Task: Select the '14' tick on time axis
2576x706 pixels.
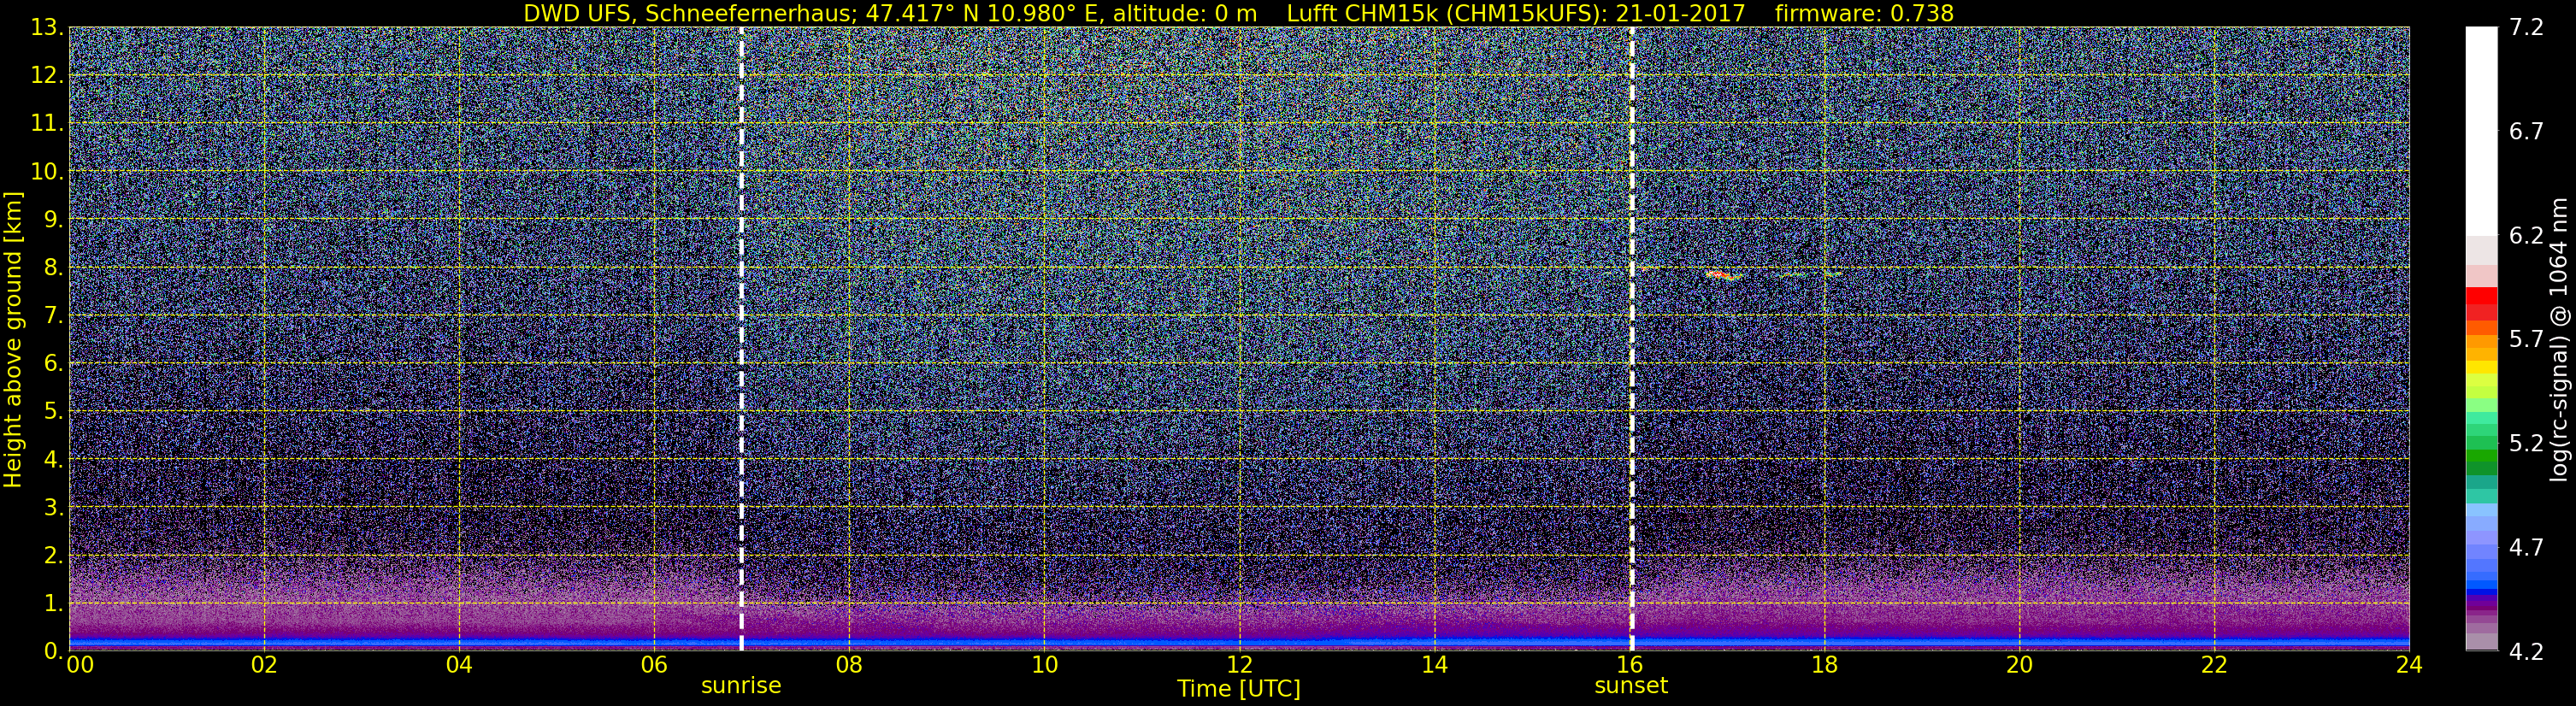Action: (1434, 665)
